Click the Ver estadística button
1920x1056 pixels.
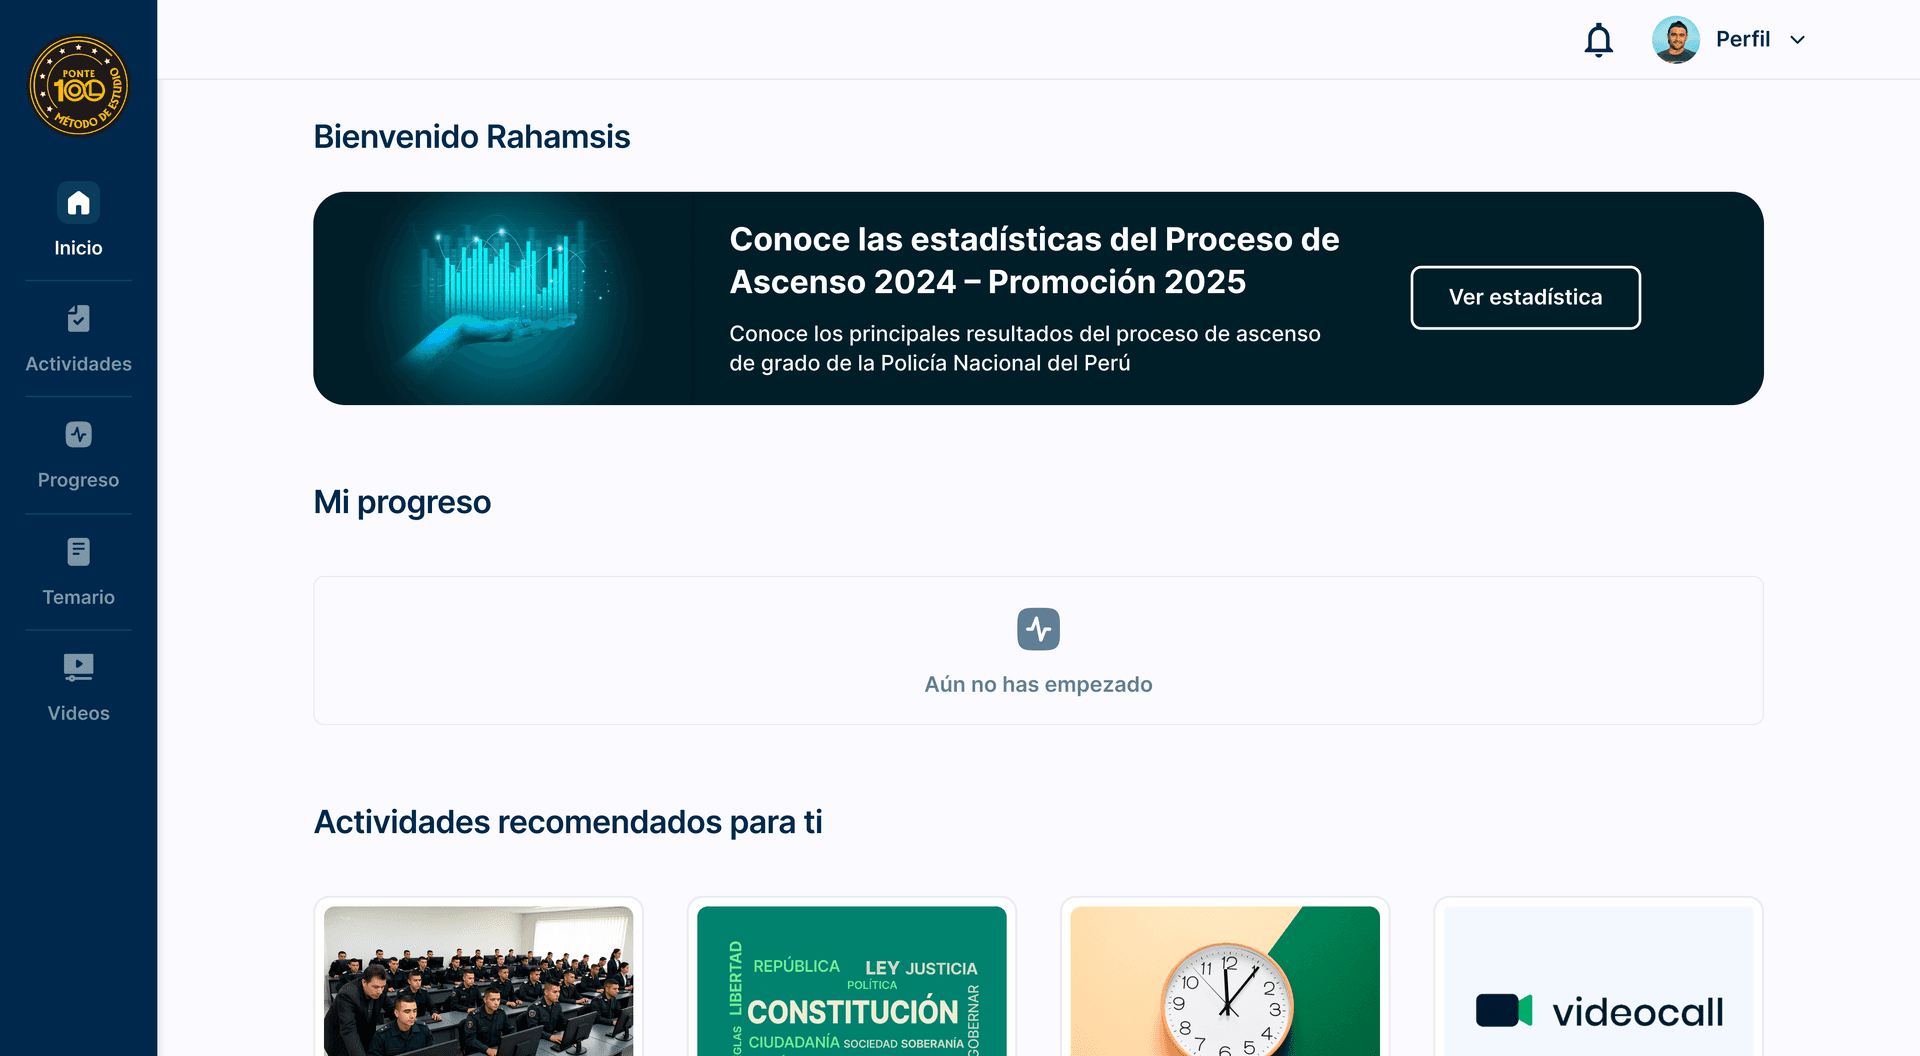1524,297
